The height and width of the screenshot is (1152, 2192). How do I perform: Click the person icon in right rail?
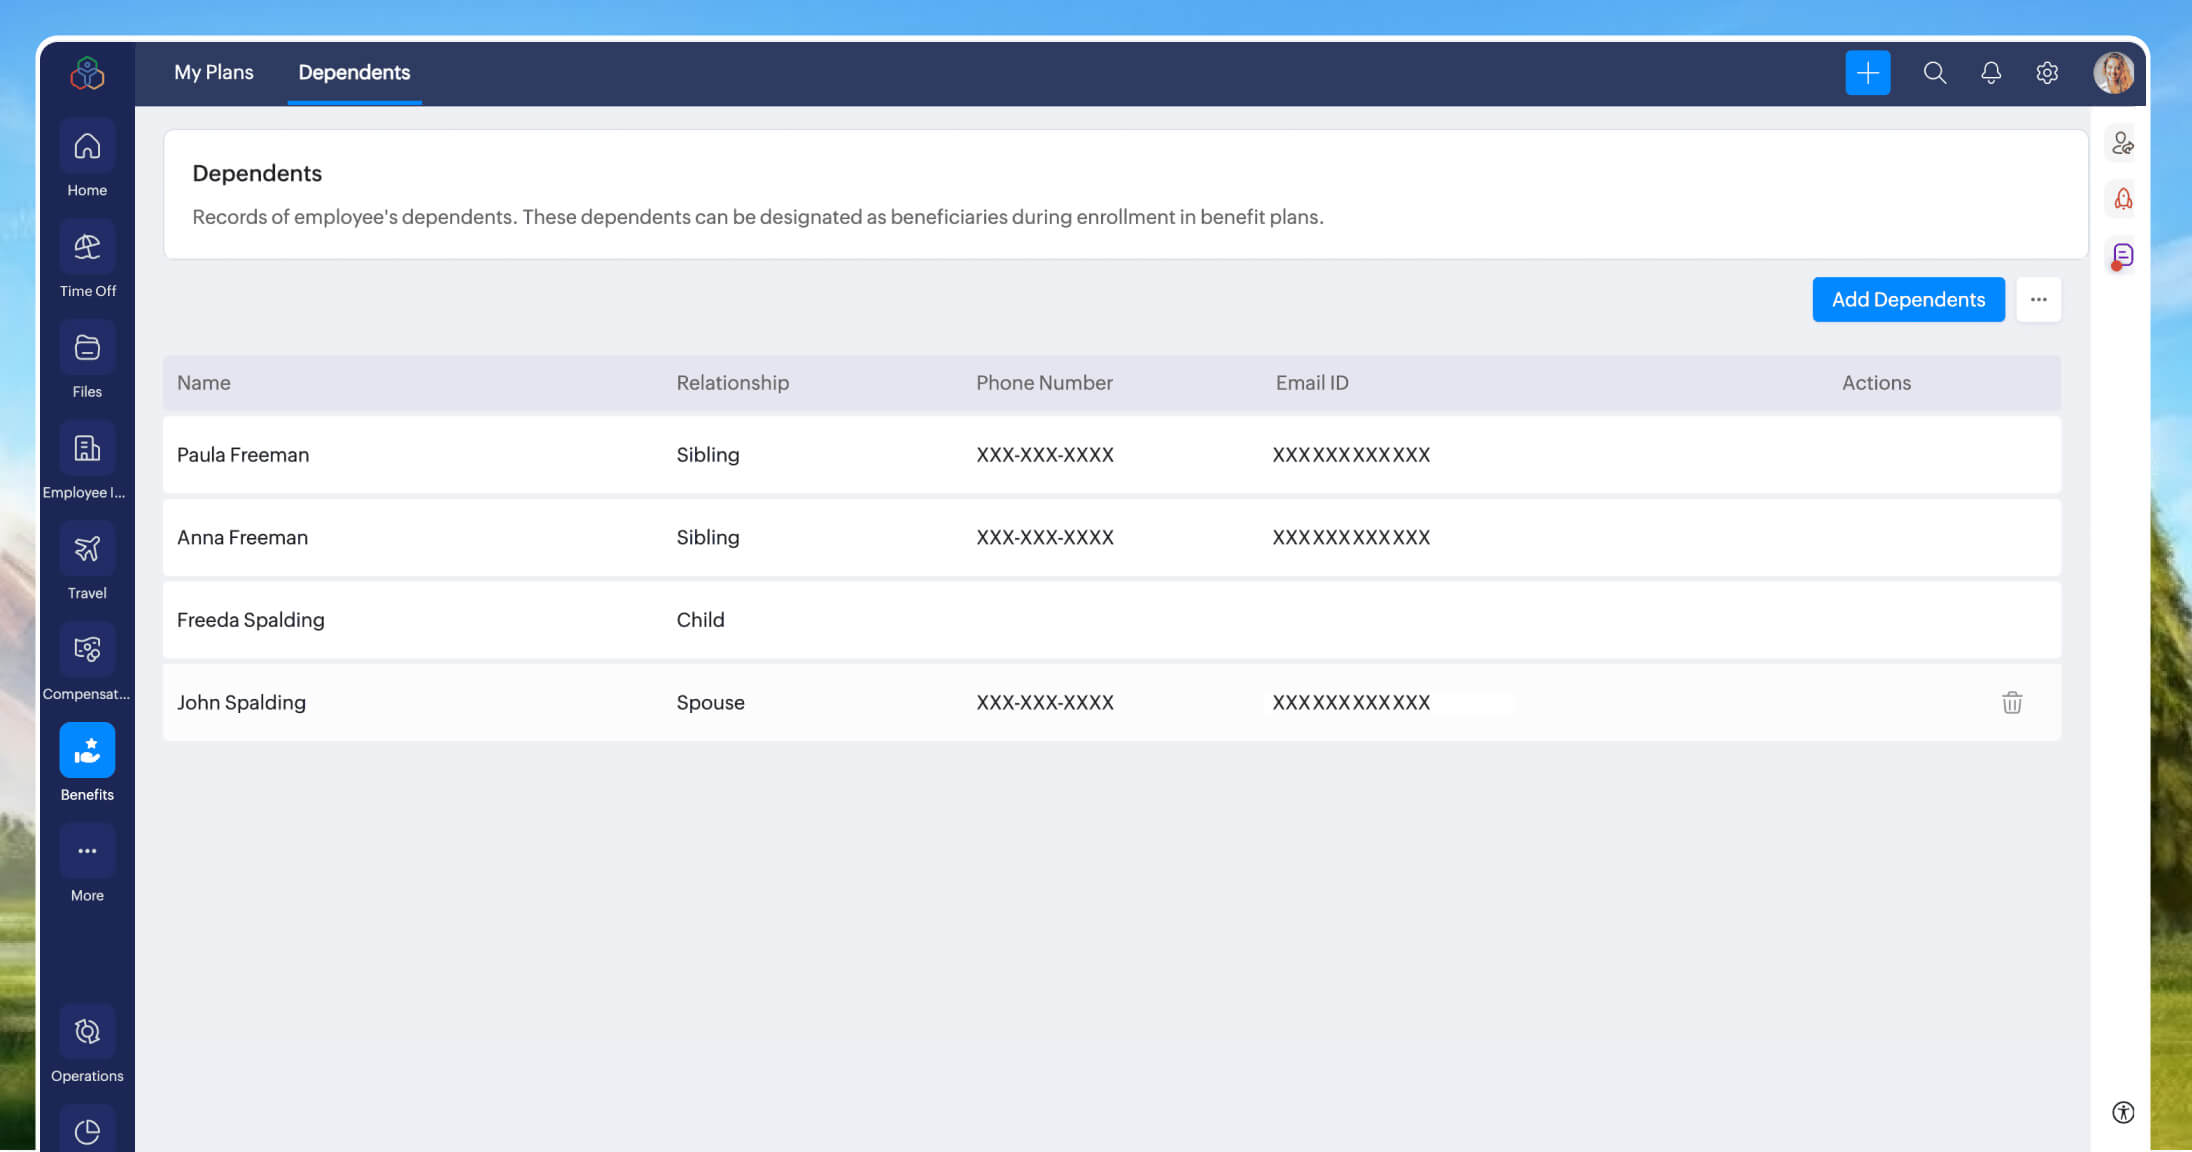tap(2122, 144)
